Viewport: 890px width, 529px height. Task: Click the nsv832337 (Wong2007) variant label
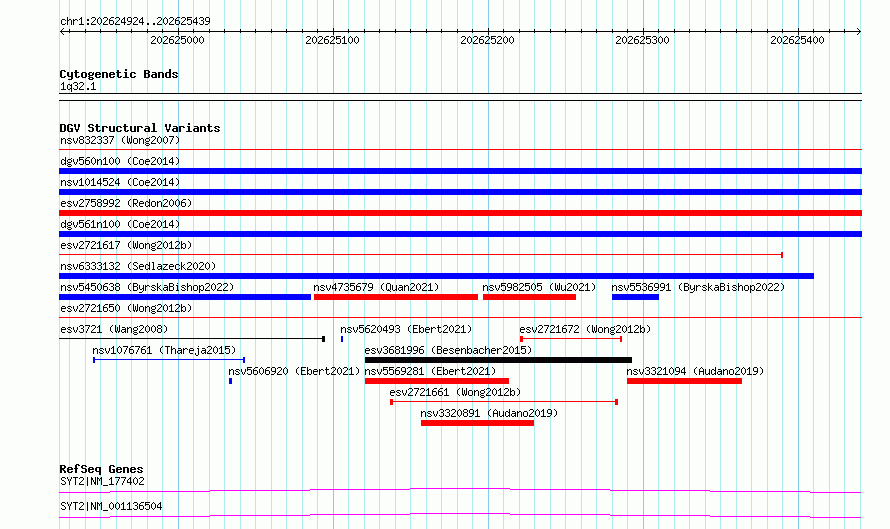(120, 140)
